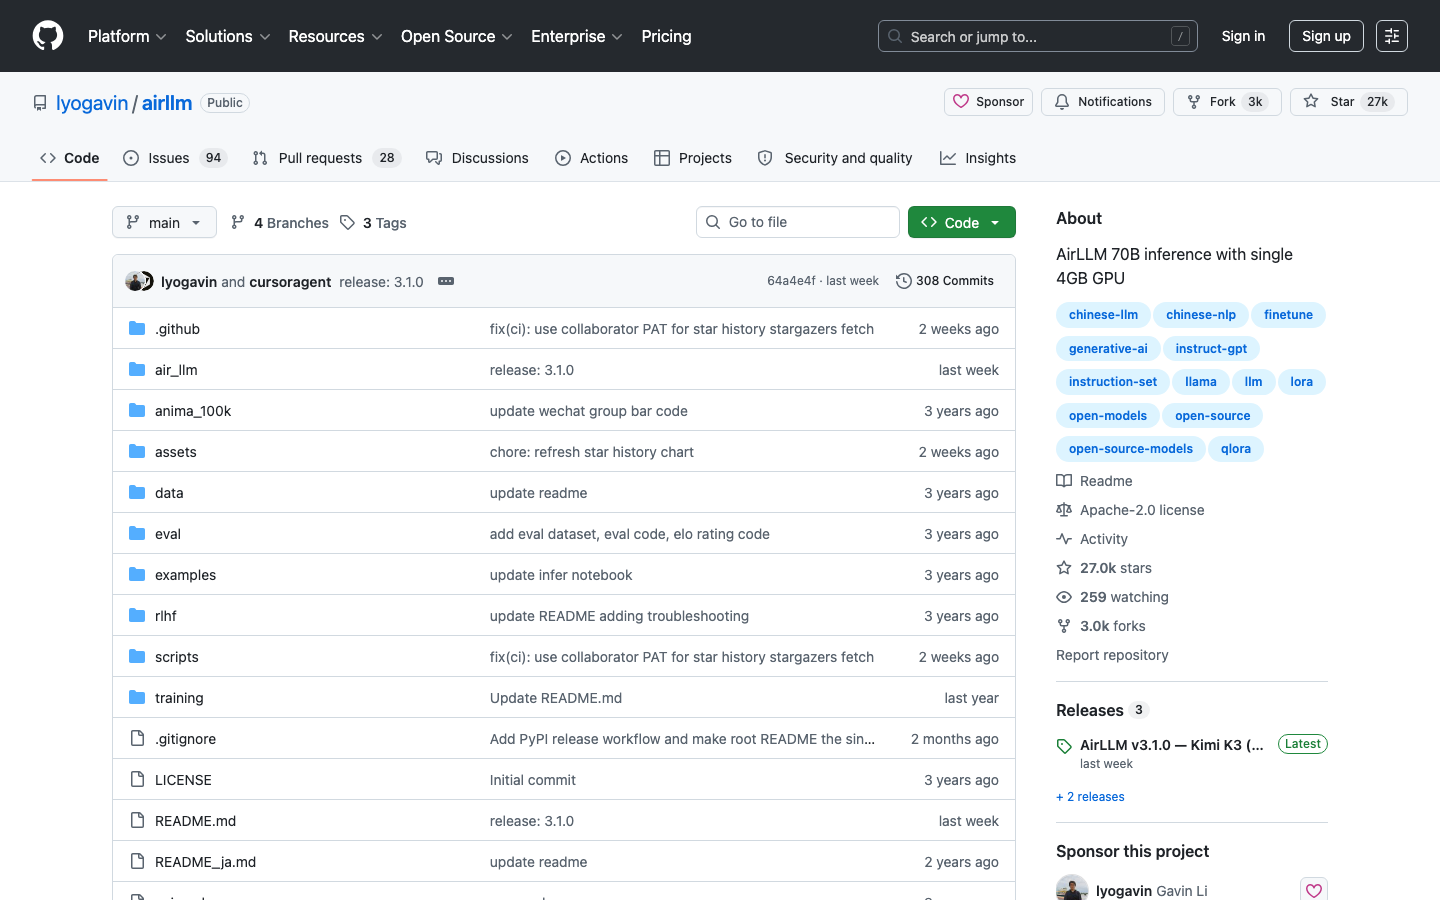
Task: Switch to the Projects tab
Action: (x=693, y=158)
